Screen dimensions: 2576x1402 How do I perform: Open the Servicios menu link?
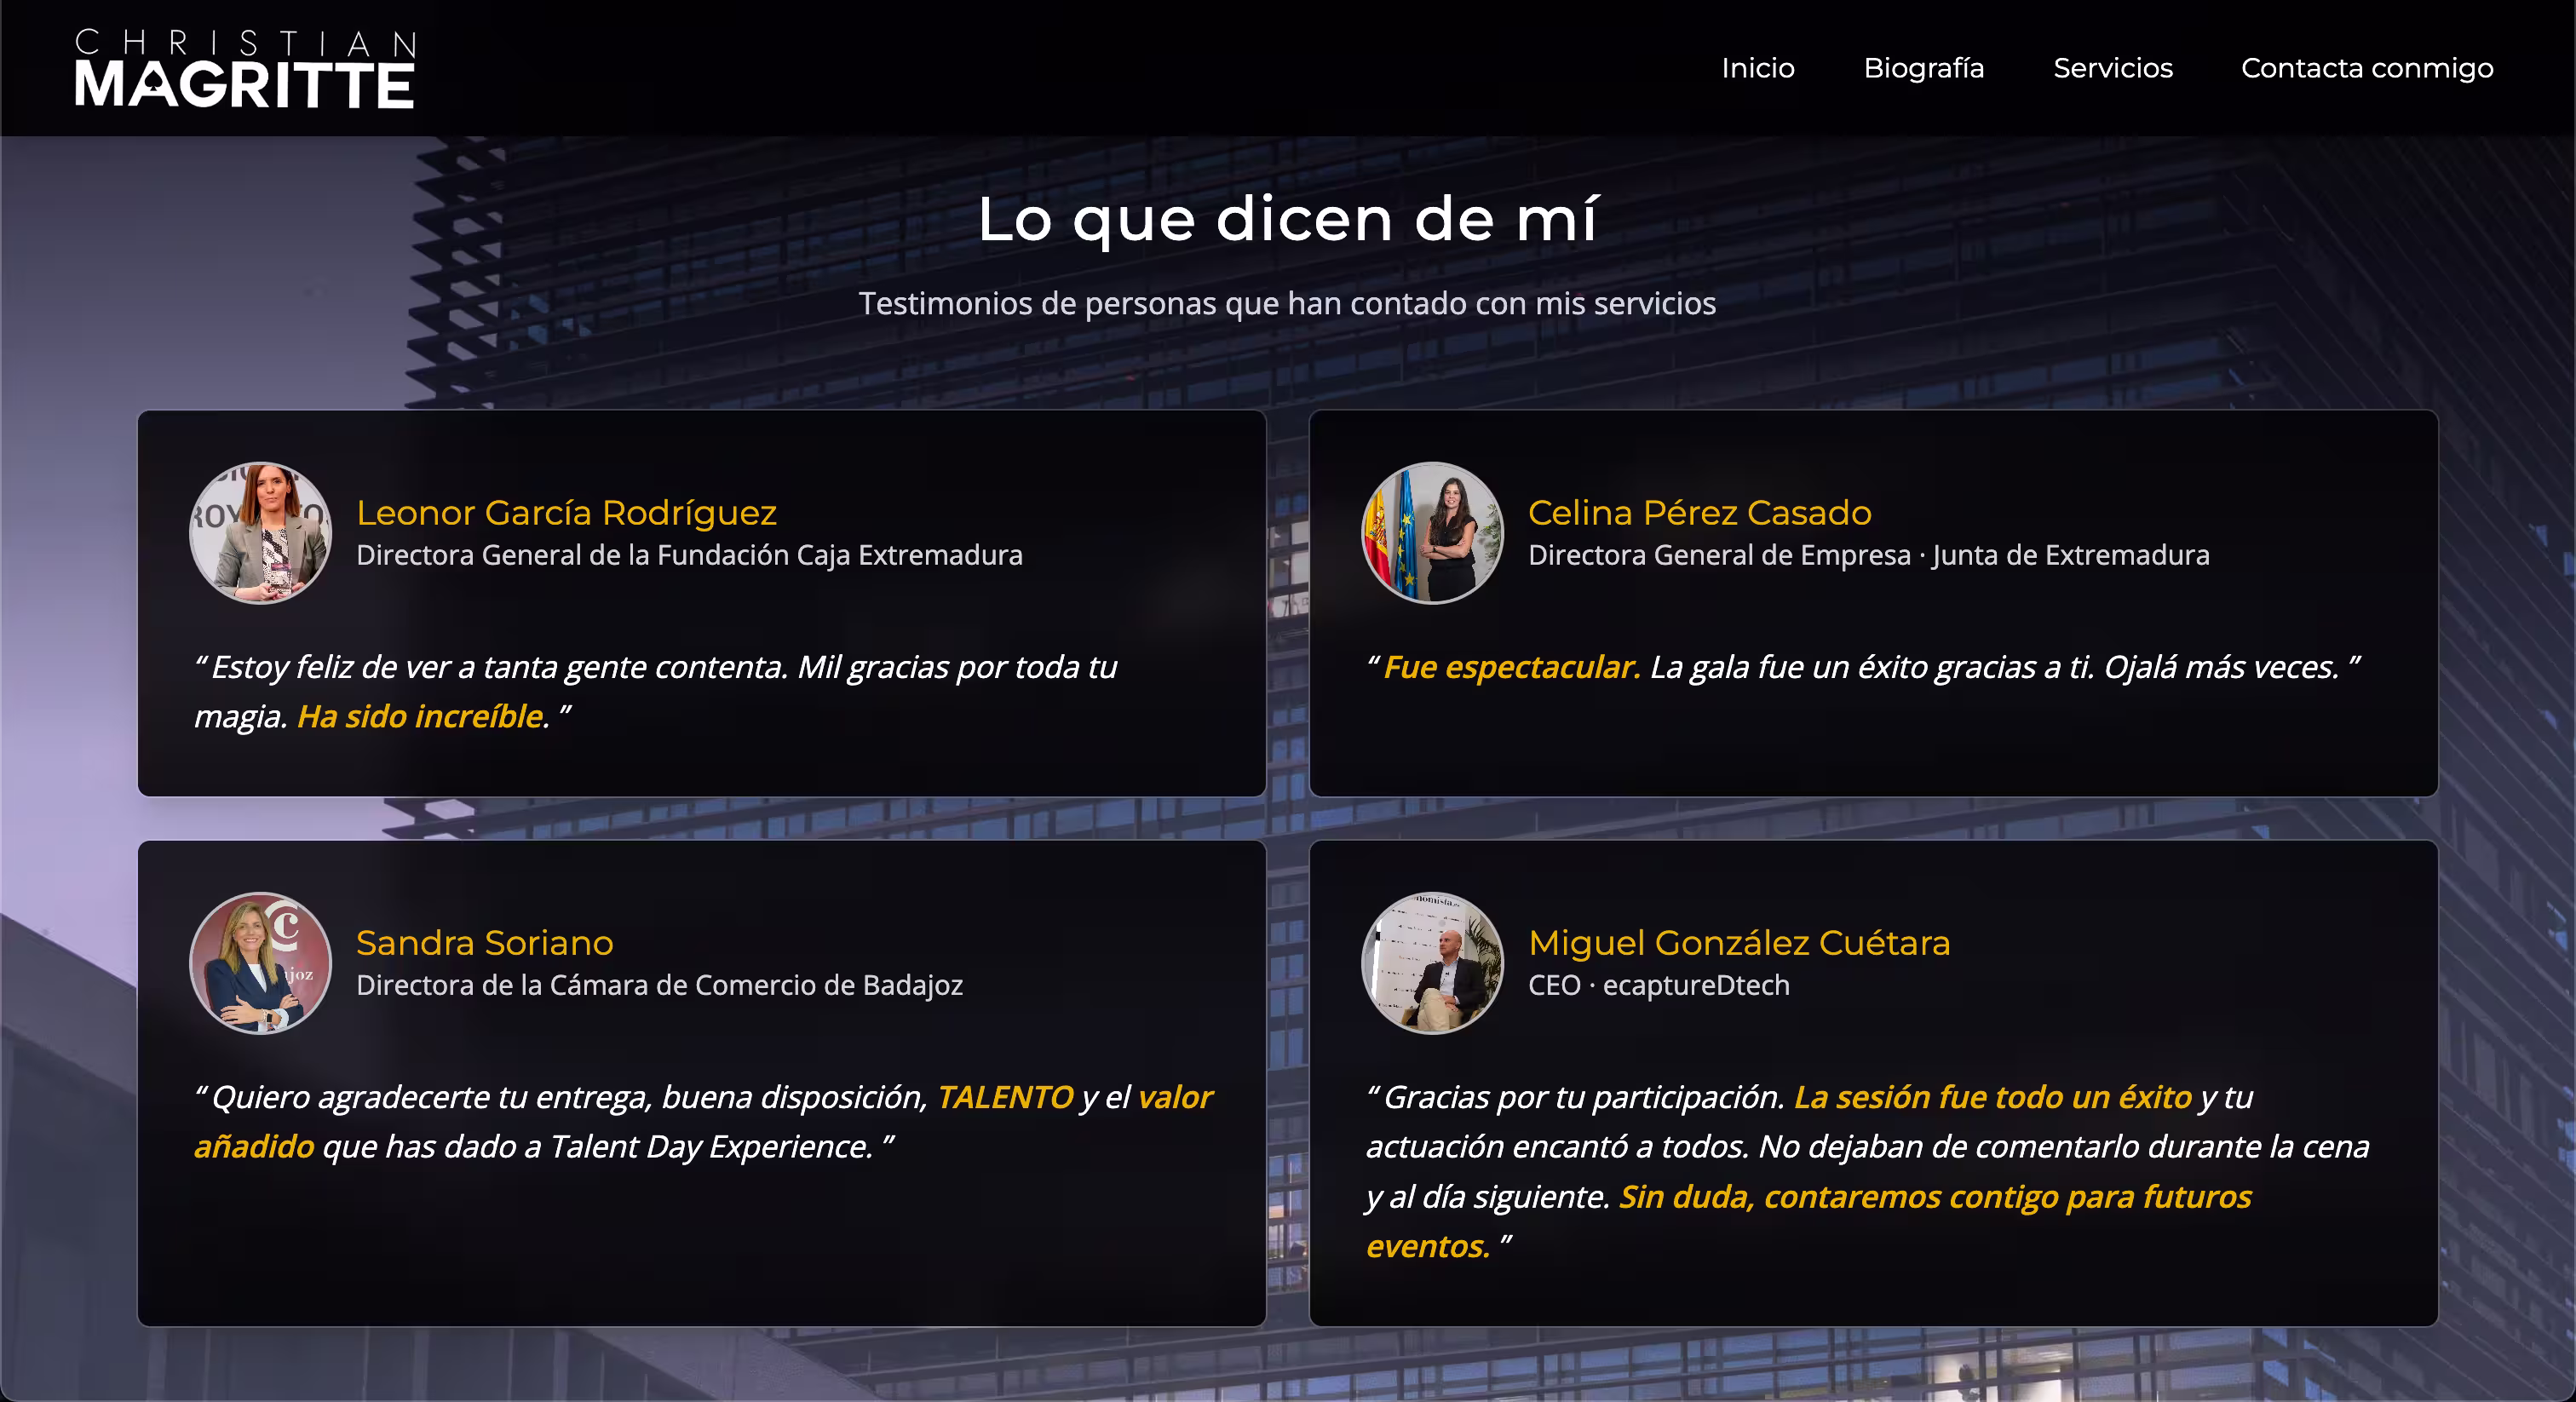(x=2112, y=68)
